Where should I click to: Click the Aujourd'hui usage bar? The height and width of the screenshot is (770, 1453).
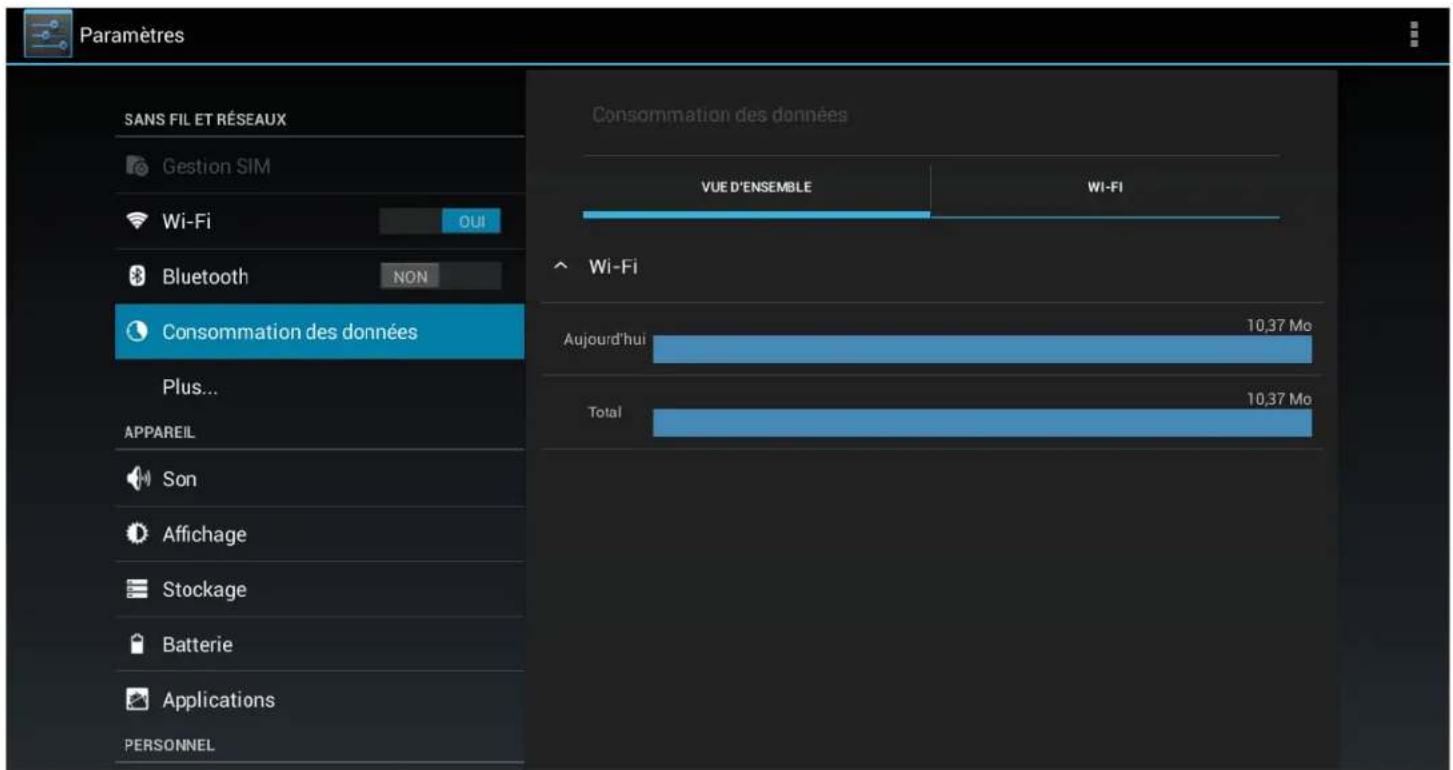tap(982, 349)
